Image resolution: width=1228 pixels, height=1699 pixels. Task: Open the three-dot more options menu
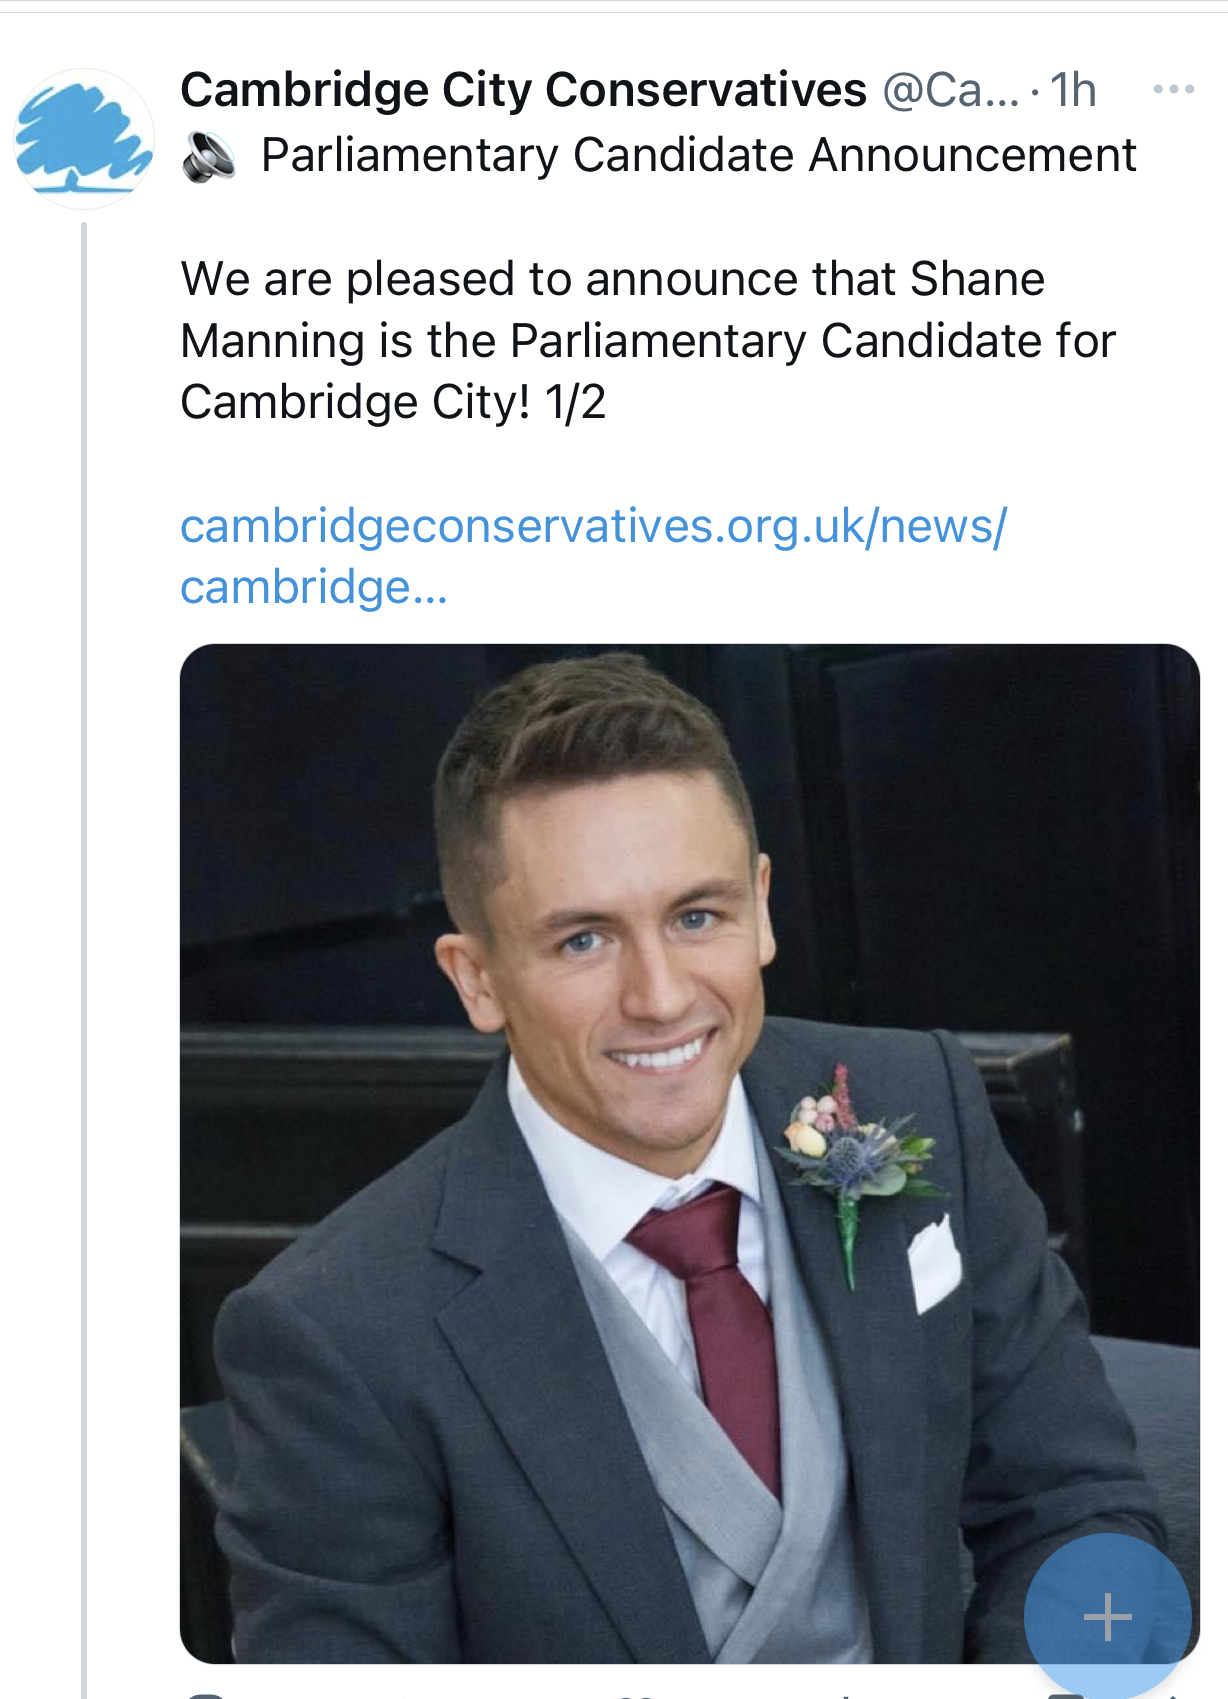[1173, 90]
